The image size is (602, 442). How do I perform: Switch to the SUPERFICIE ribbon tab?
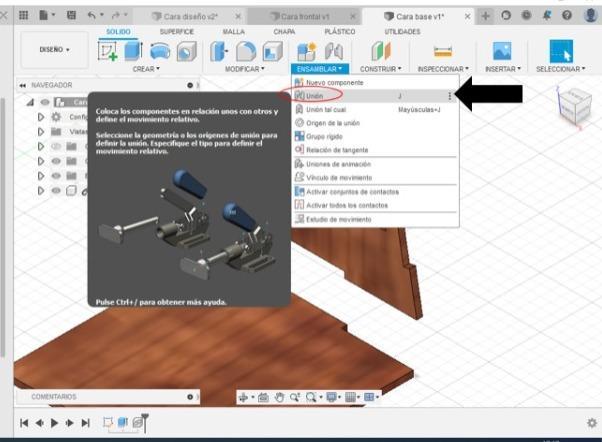(x=177, y=31)
